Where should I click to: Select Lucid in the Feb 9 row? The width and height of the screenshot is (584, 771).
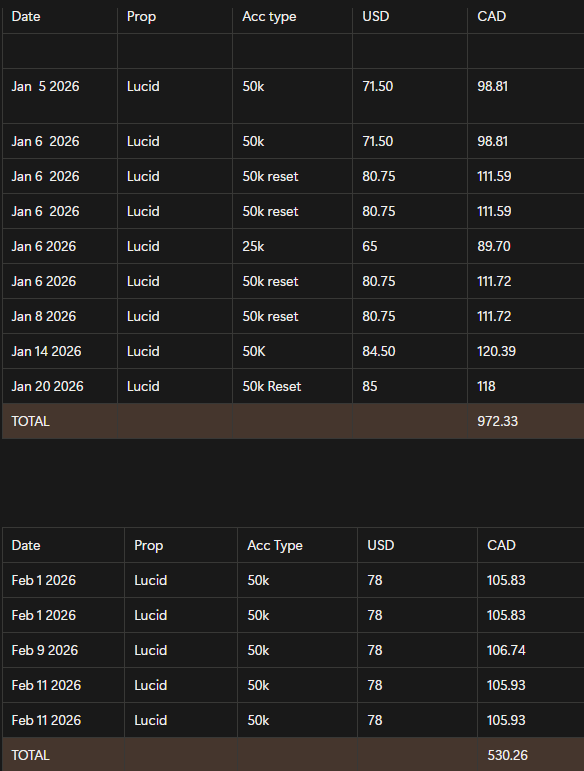150,651
